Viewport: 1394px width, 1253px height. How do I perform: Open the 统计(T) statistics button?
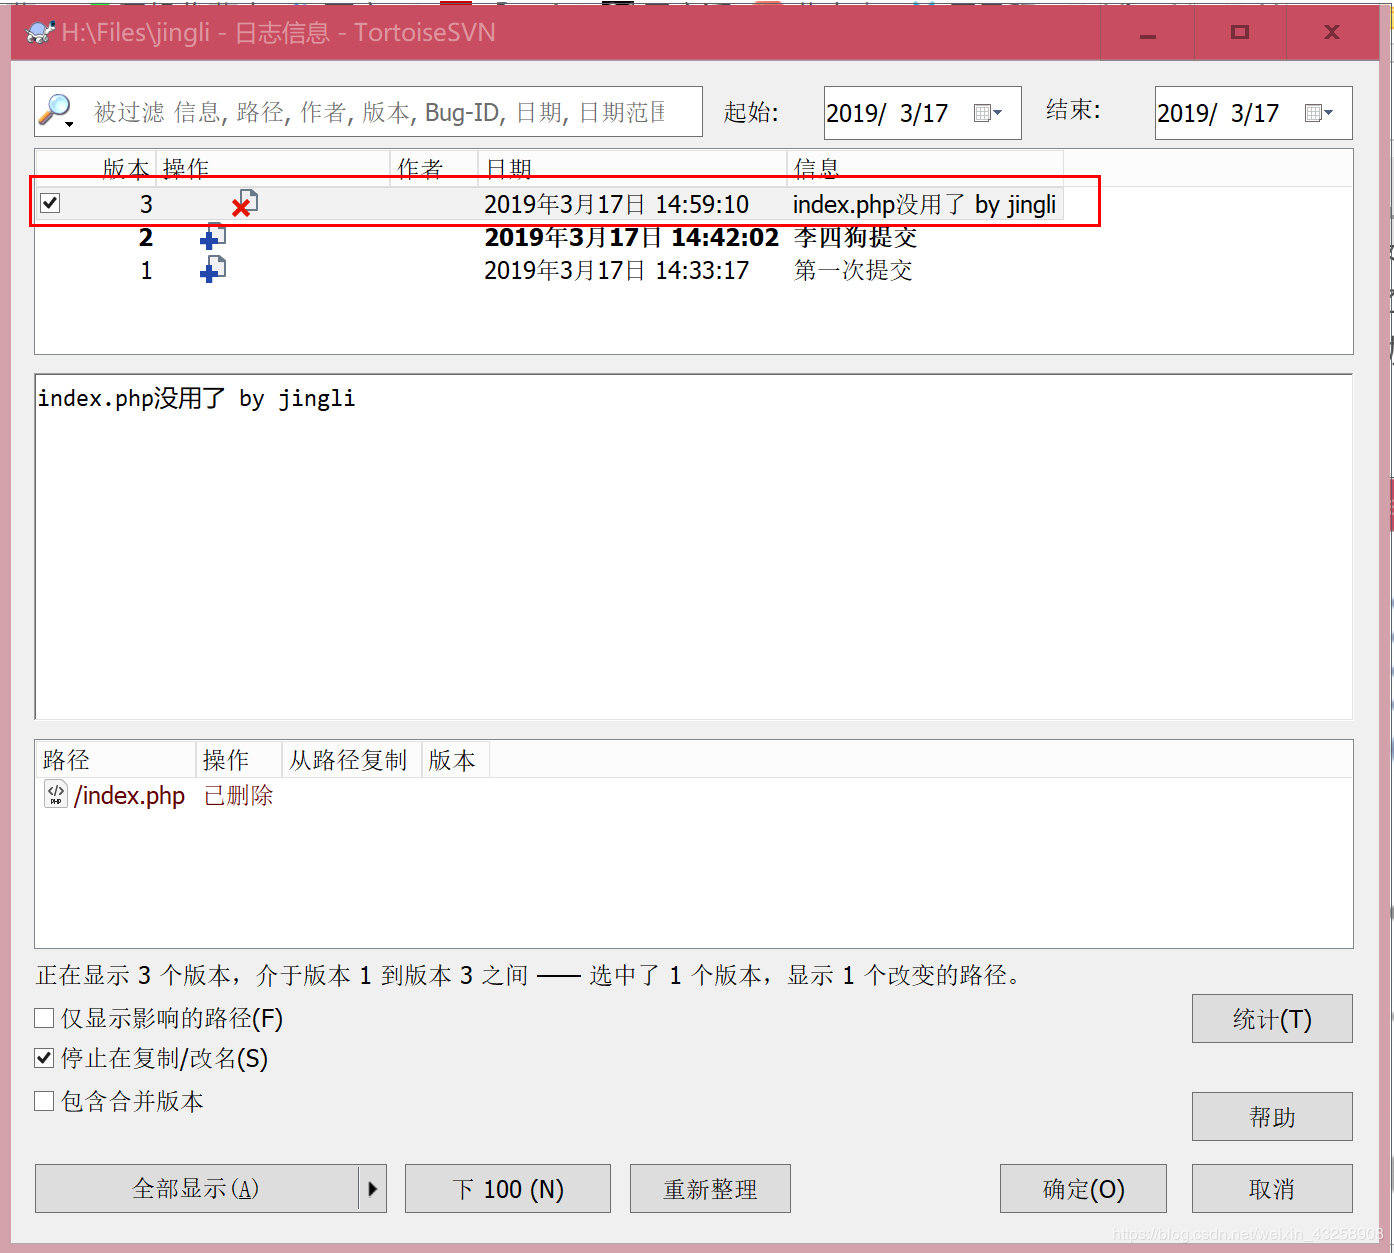pyautogui.click(x=1272, y=1019)
